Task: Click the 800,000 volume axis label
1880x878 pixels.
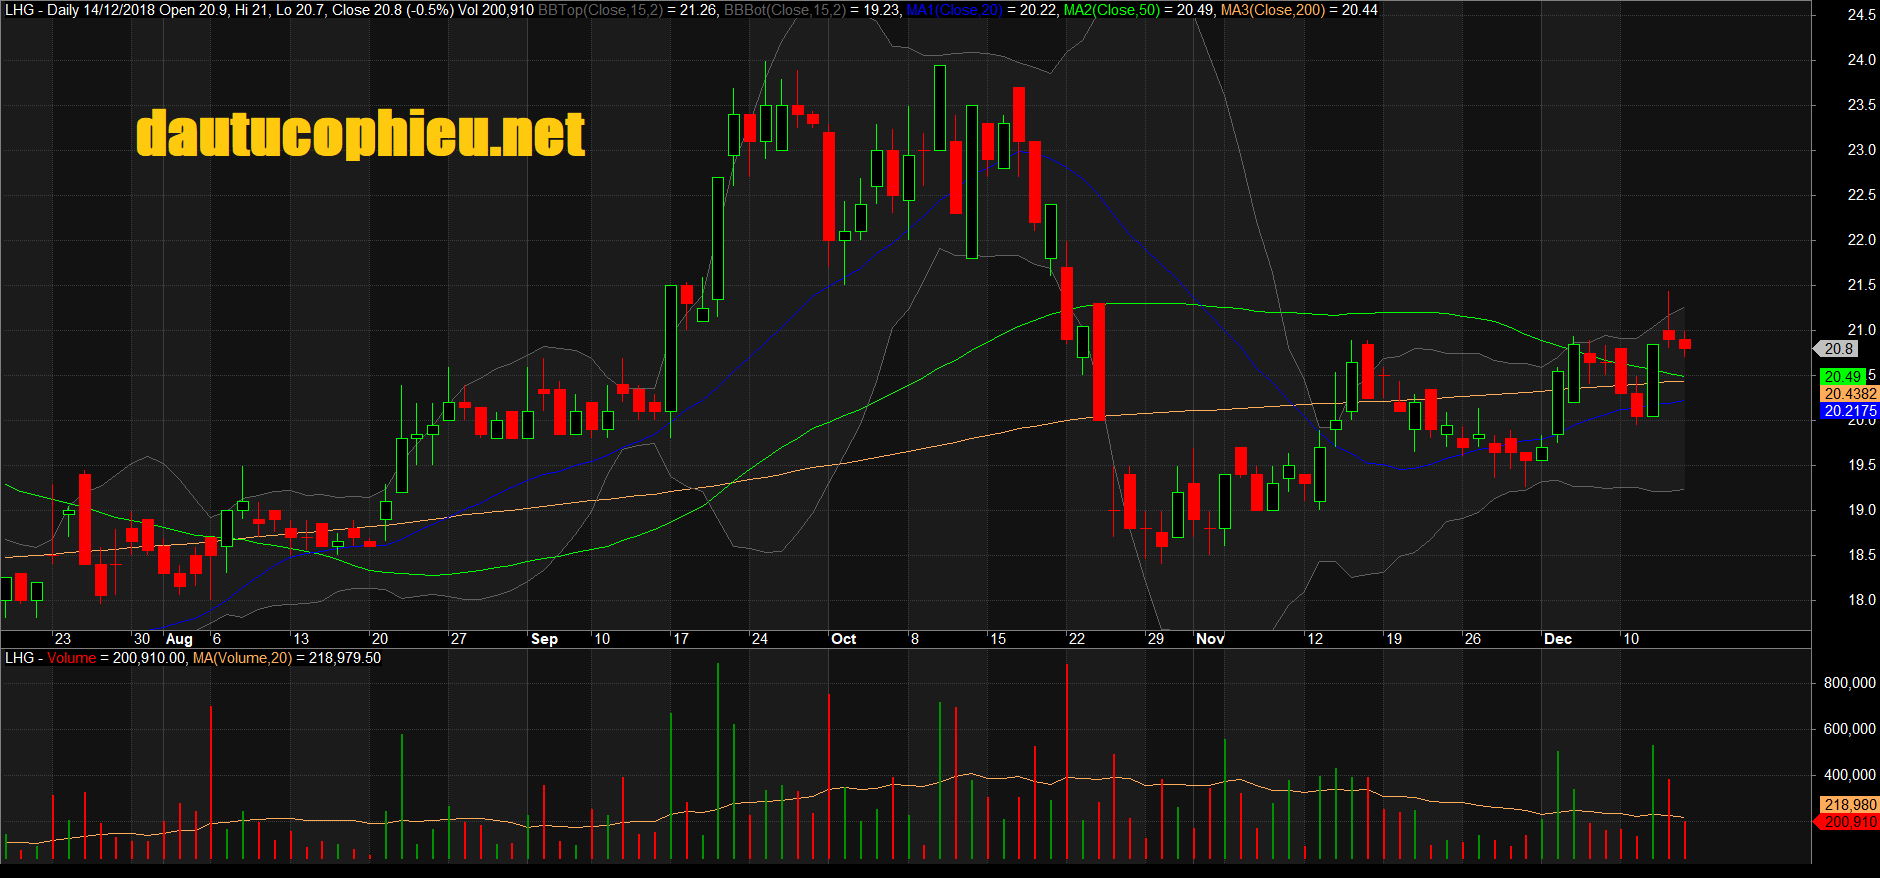Action: (1850, 683)
